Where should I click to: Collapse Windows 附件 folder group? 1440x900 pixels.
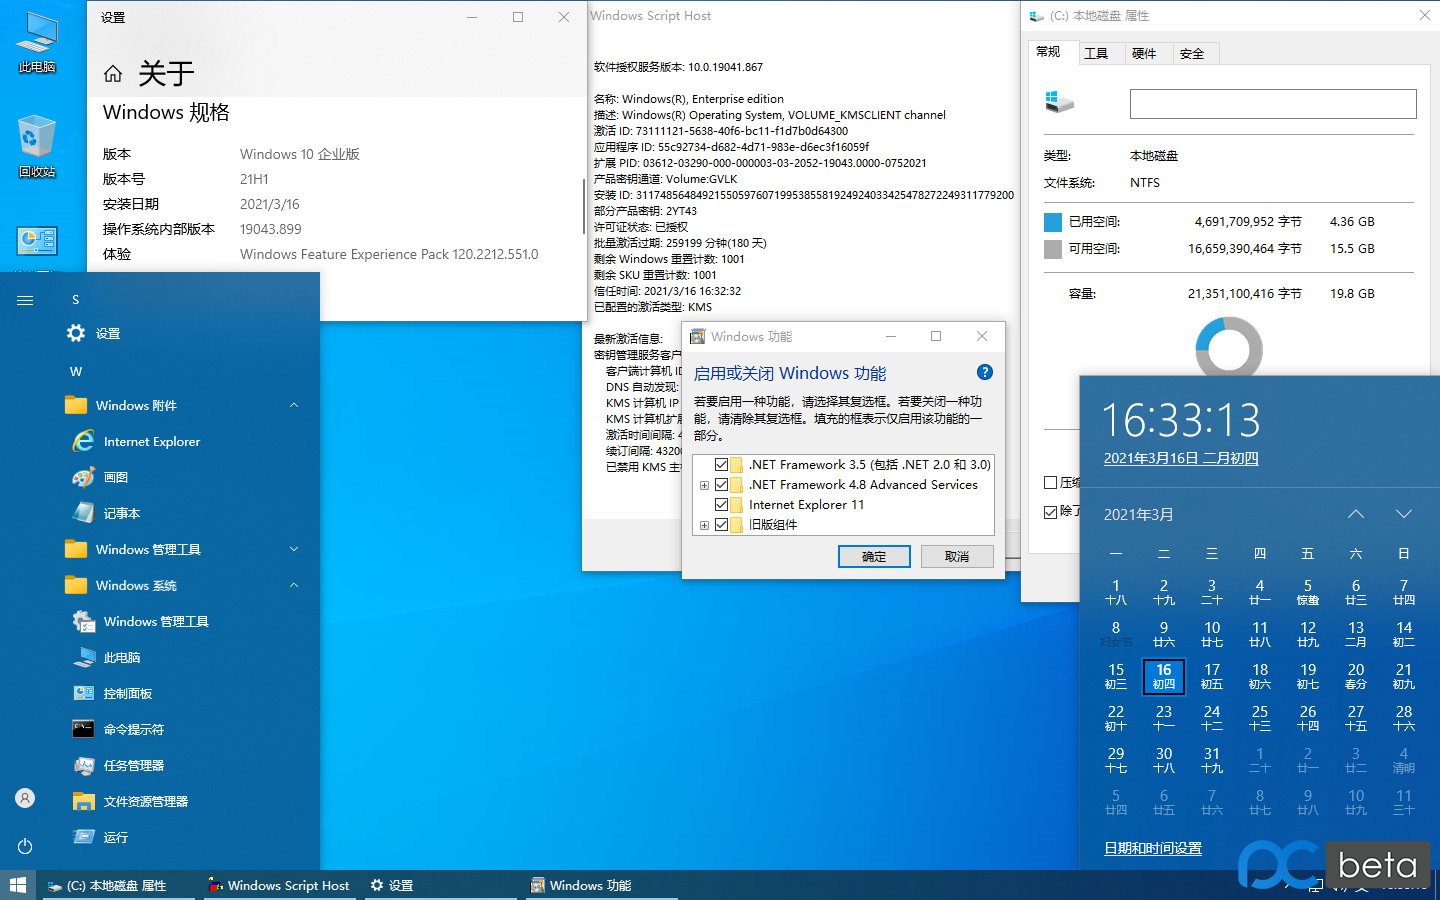click(294, 405)
